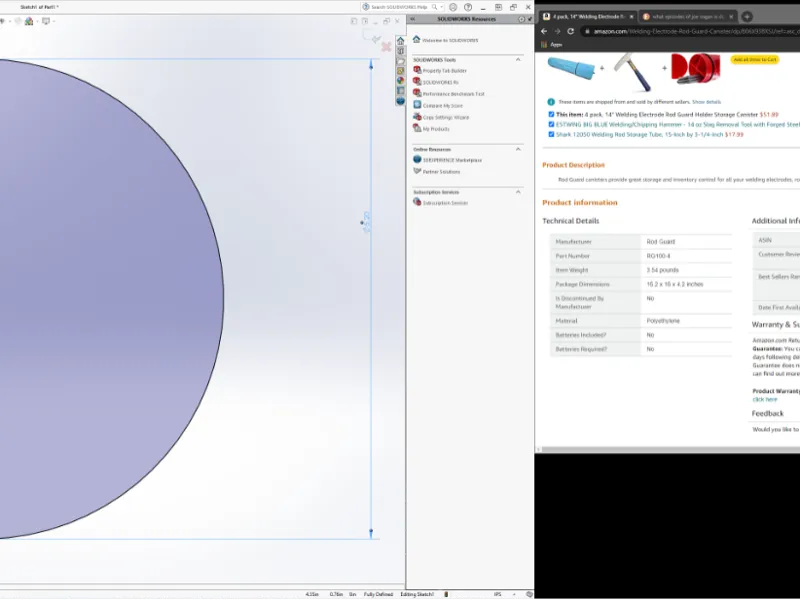Click the blue rod storage tube thumbnail
Viewport: 800px width, 600px height.
(x=571, y=68)
